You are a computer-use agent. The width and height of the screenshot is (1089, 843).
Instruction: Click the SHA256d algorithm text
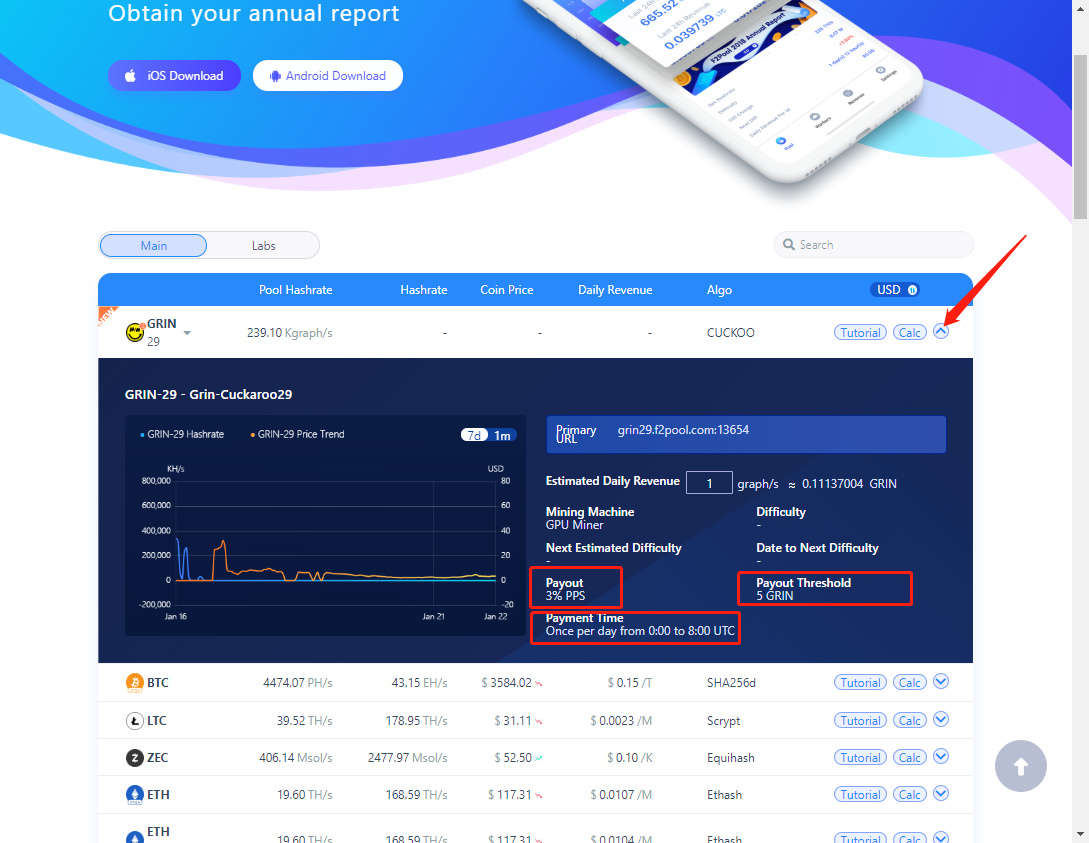(x=731, y=683)
